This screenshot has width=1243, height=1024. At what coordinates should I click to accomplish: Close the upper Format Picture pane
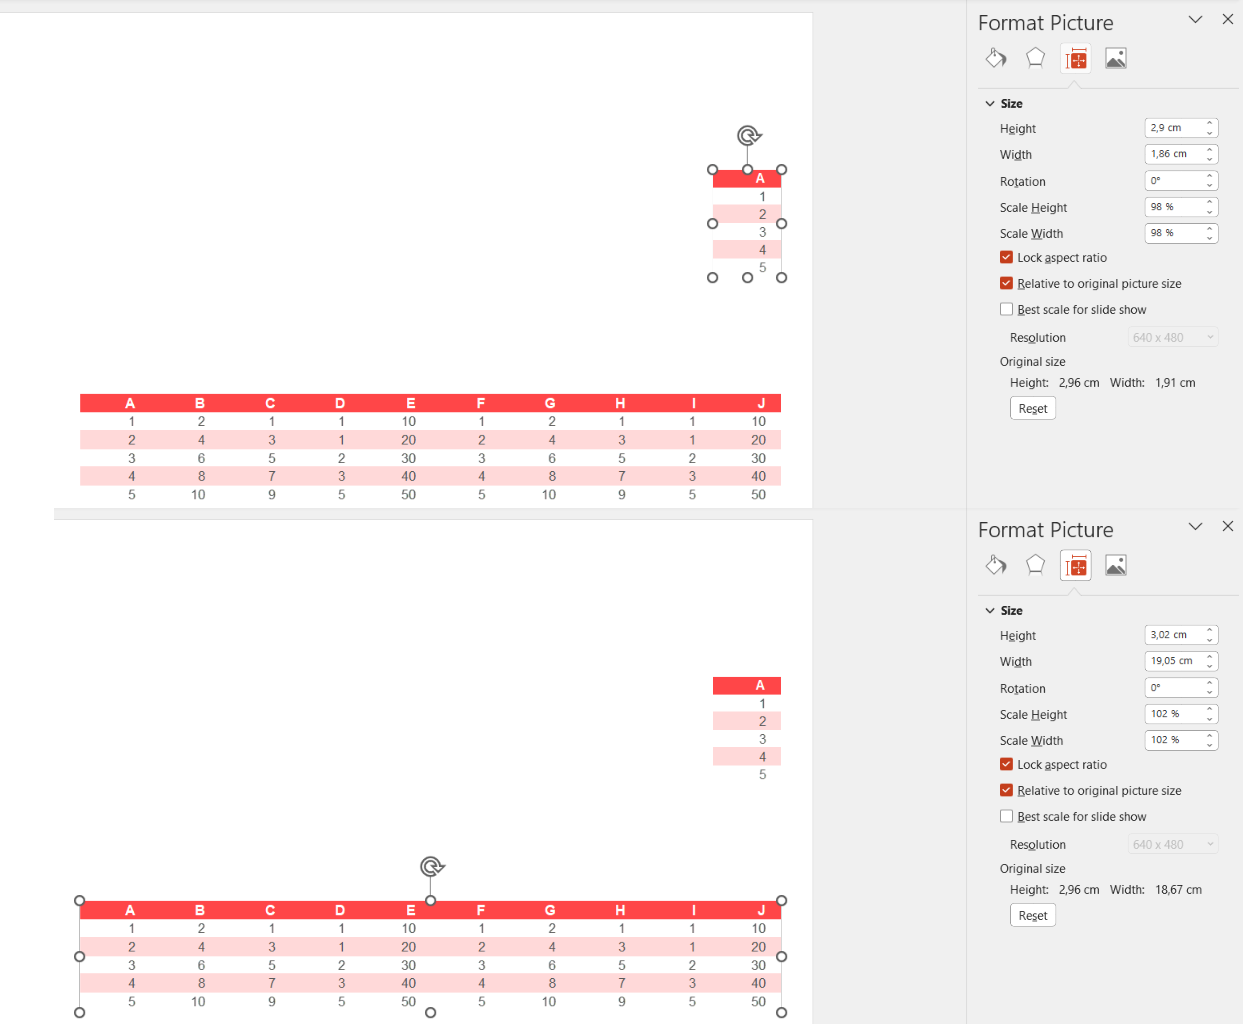1228,19
